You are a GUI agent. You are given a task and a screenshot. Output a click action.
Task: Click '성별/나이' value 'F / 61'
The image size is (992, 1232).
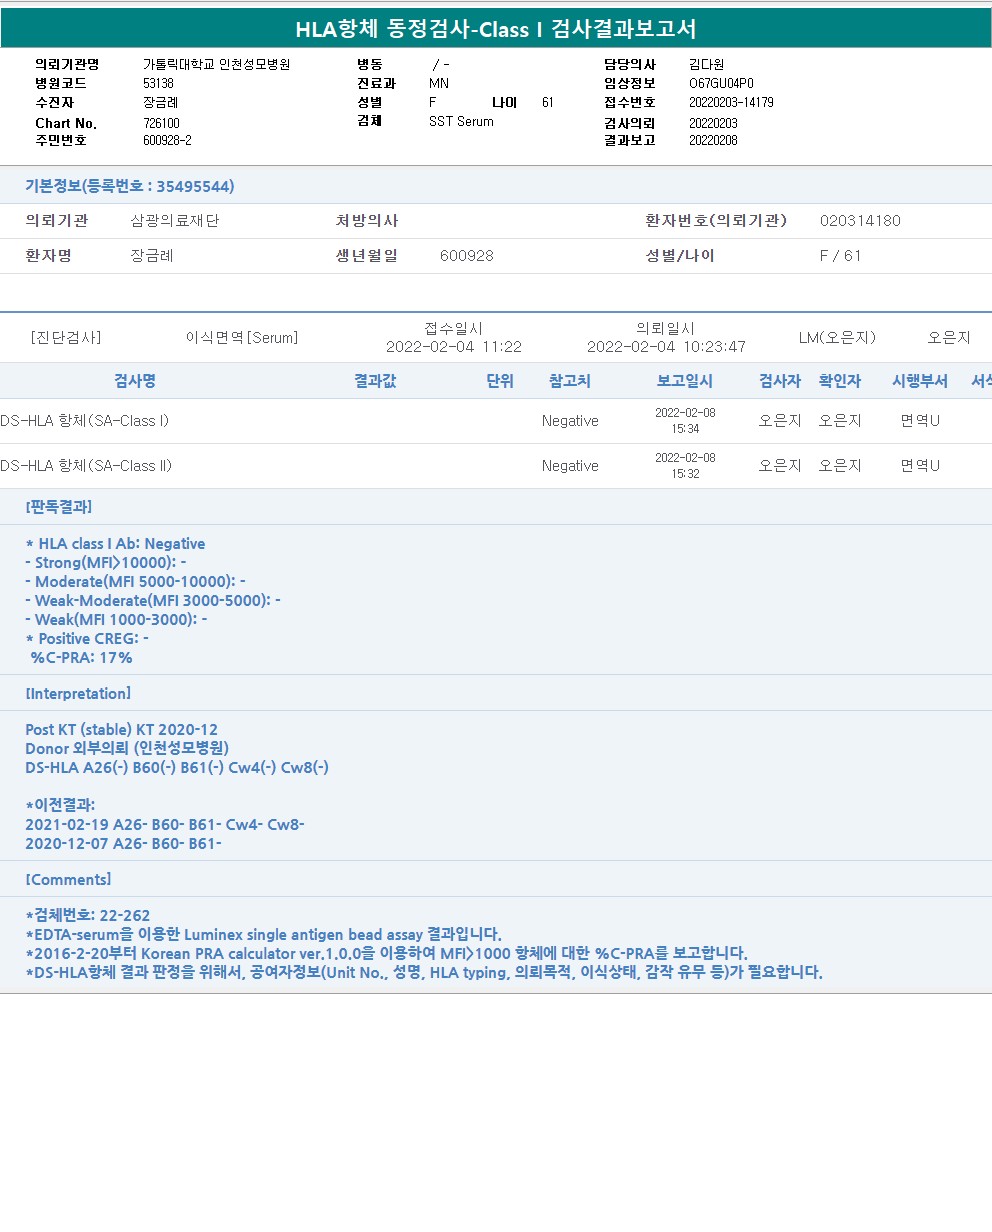pos(840,255)
